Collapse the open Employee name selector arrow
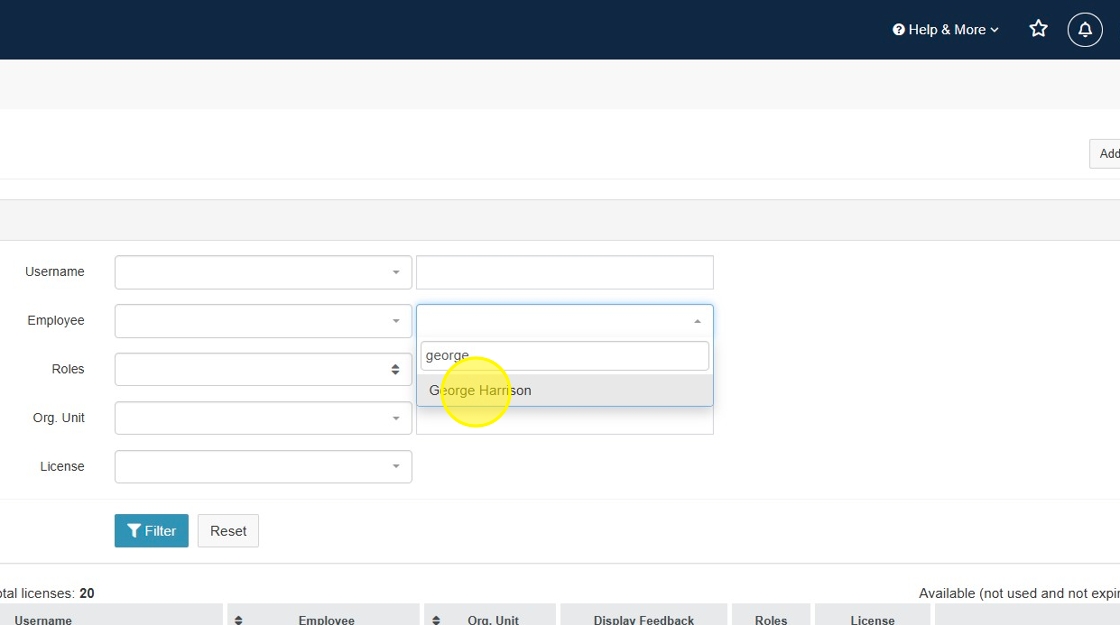 coord(697,321)
